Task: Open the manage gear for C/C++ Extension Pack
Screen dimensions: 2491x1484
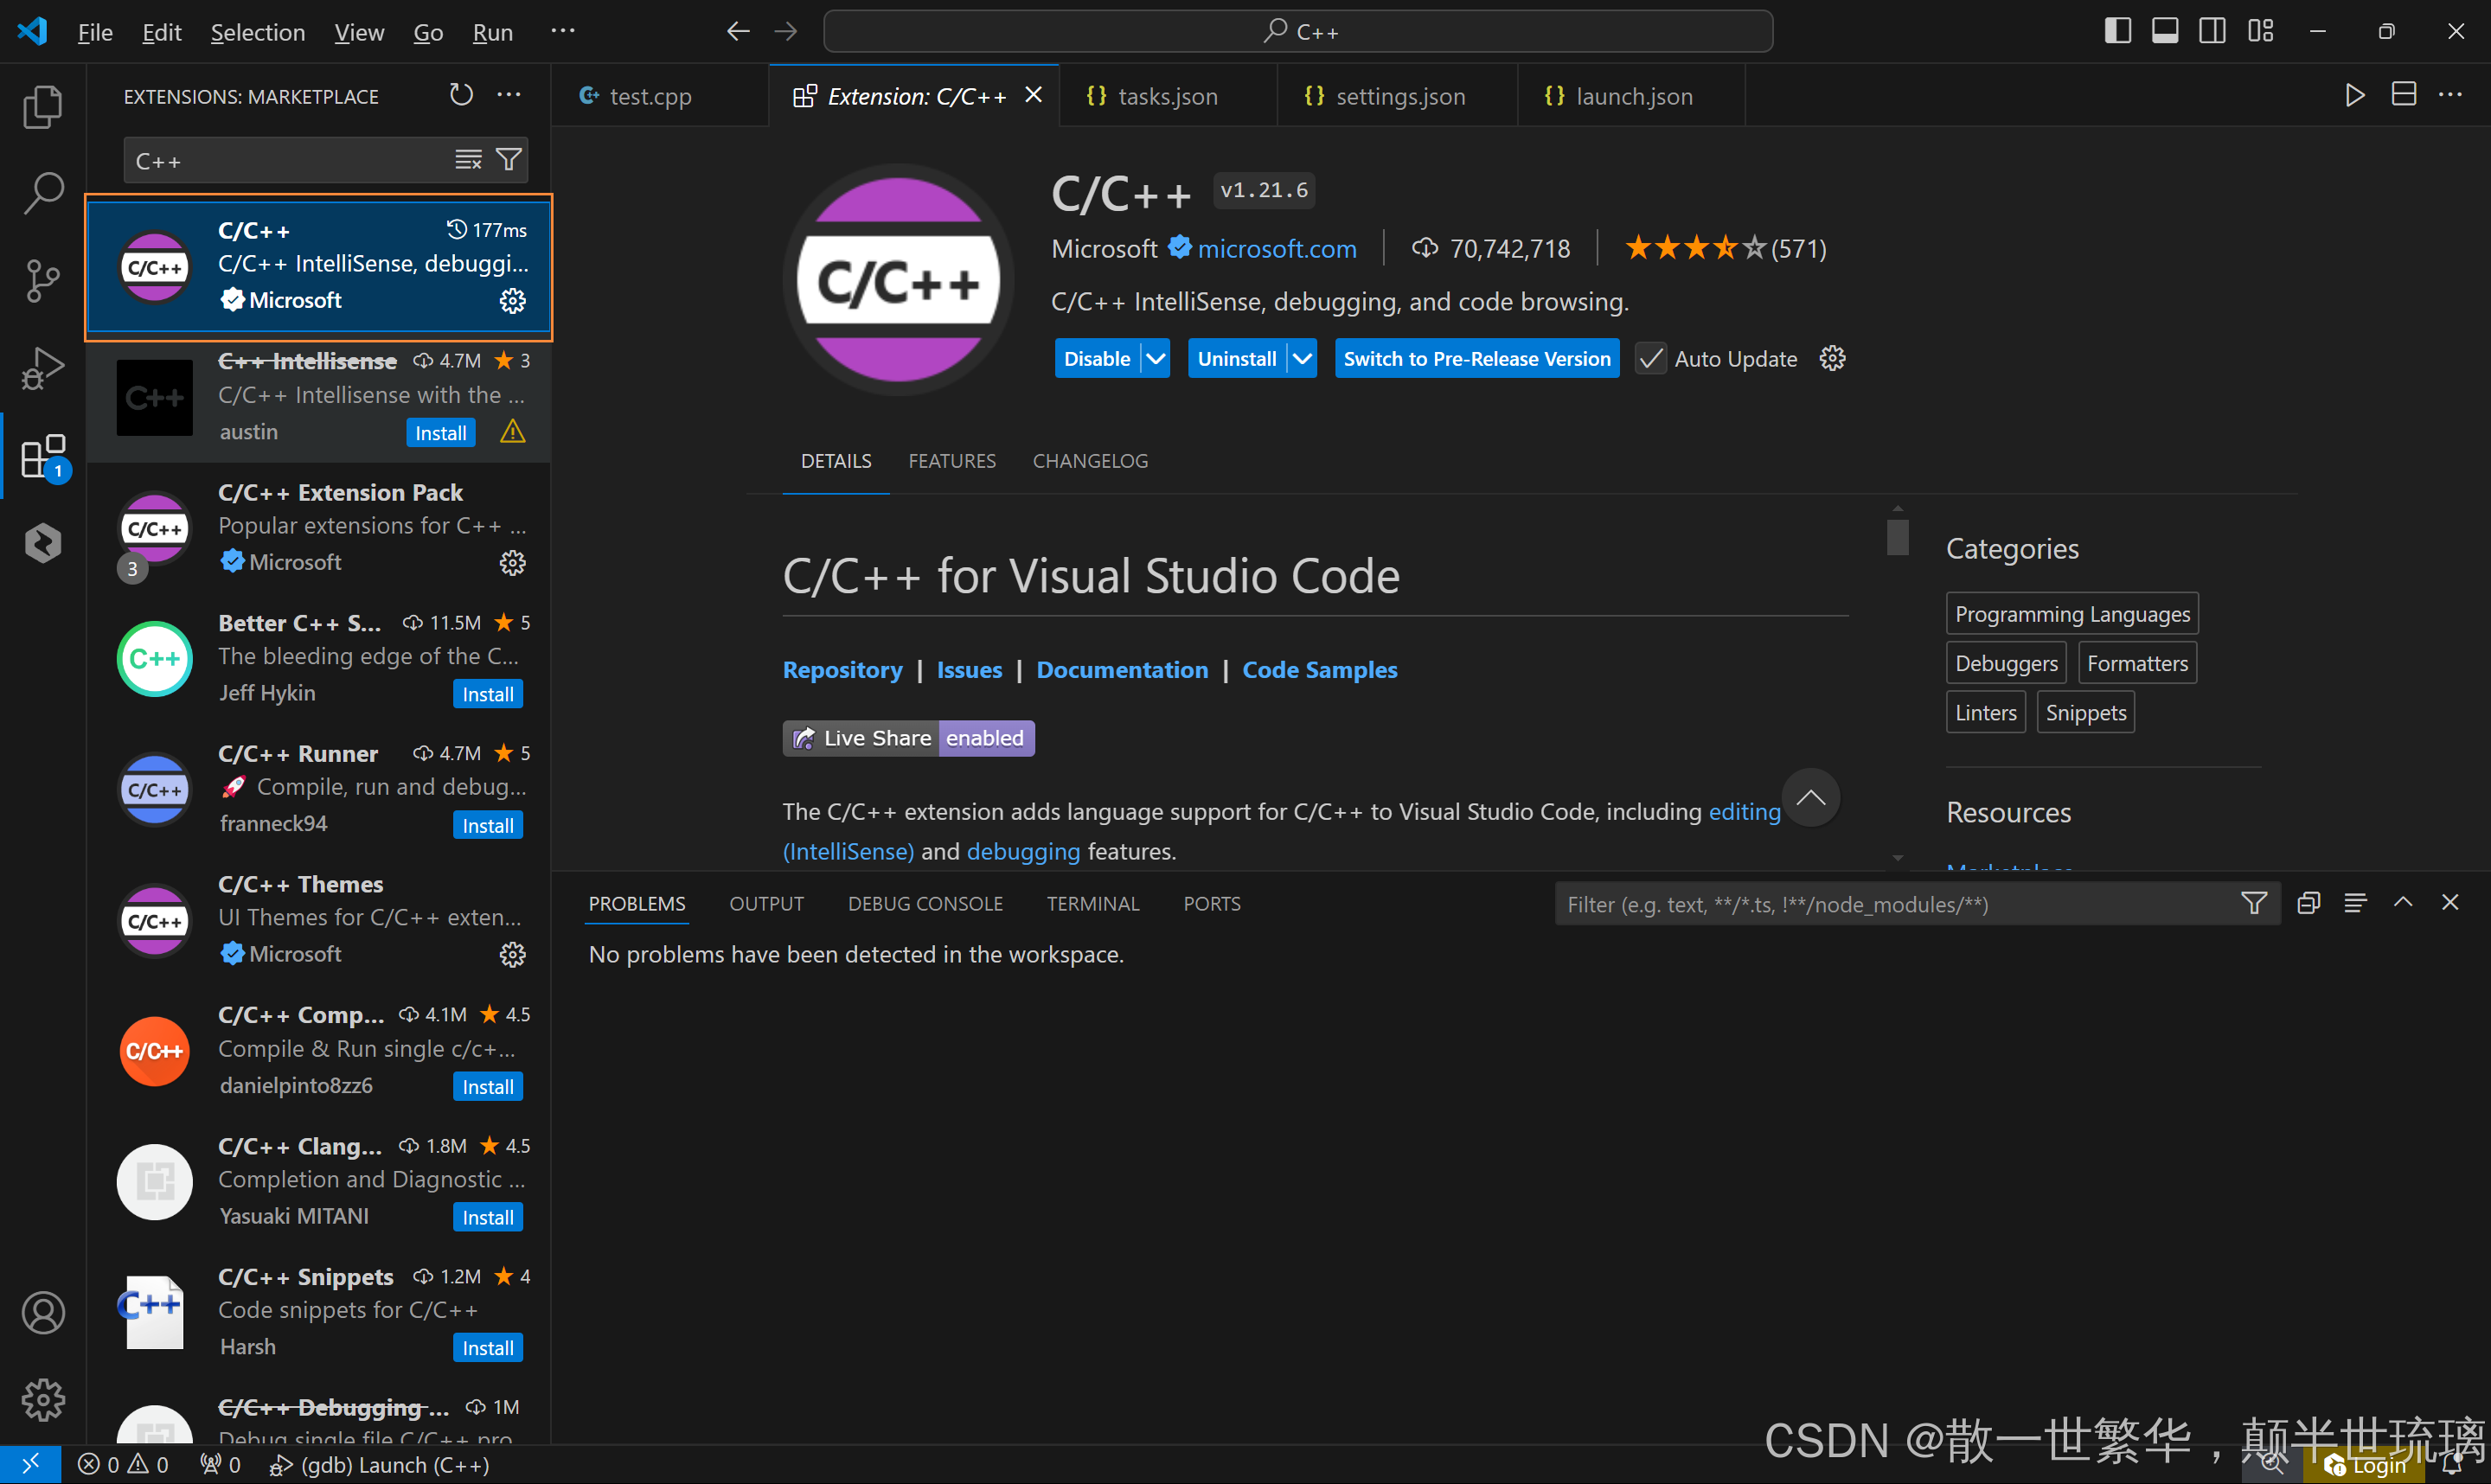Action: [513, 563]
